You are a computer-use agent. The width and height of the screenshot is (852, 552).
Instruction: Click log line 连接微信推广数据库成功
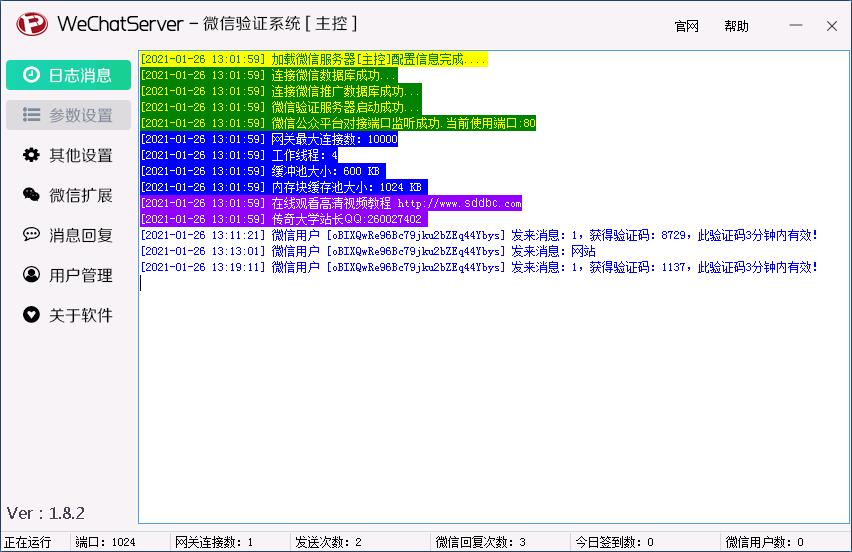point(280,91)
